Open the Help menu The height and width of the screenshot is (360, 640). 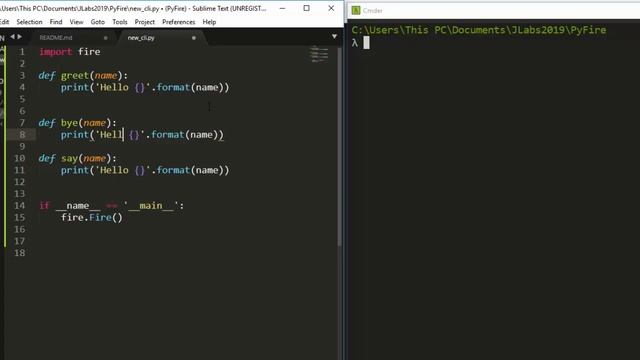click(x=209, y=22)
